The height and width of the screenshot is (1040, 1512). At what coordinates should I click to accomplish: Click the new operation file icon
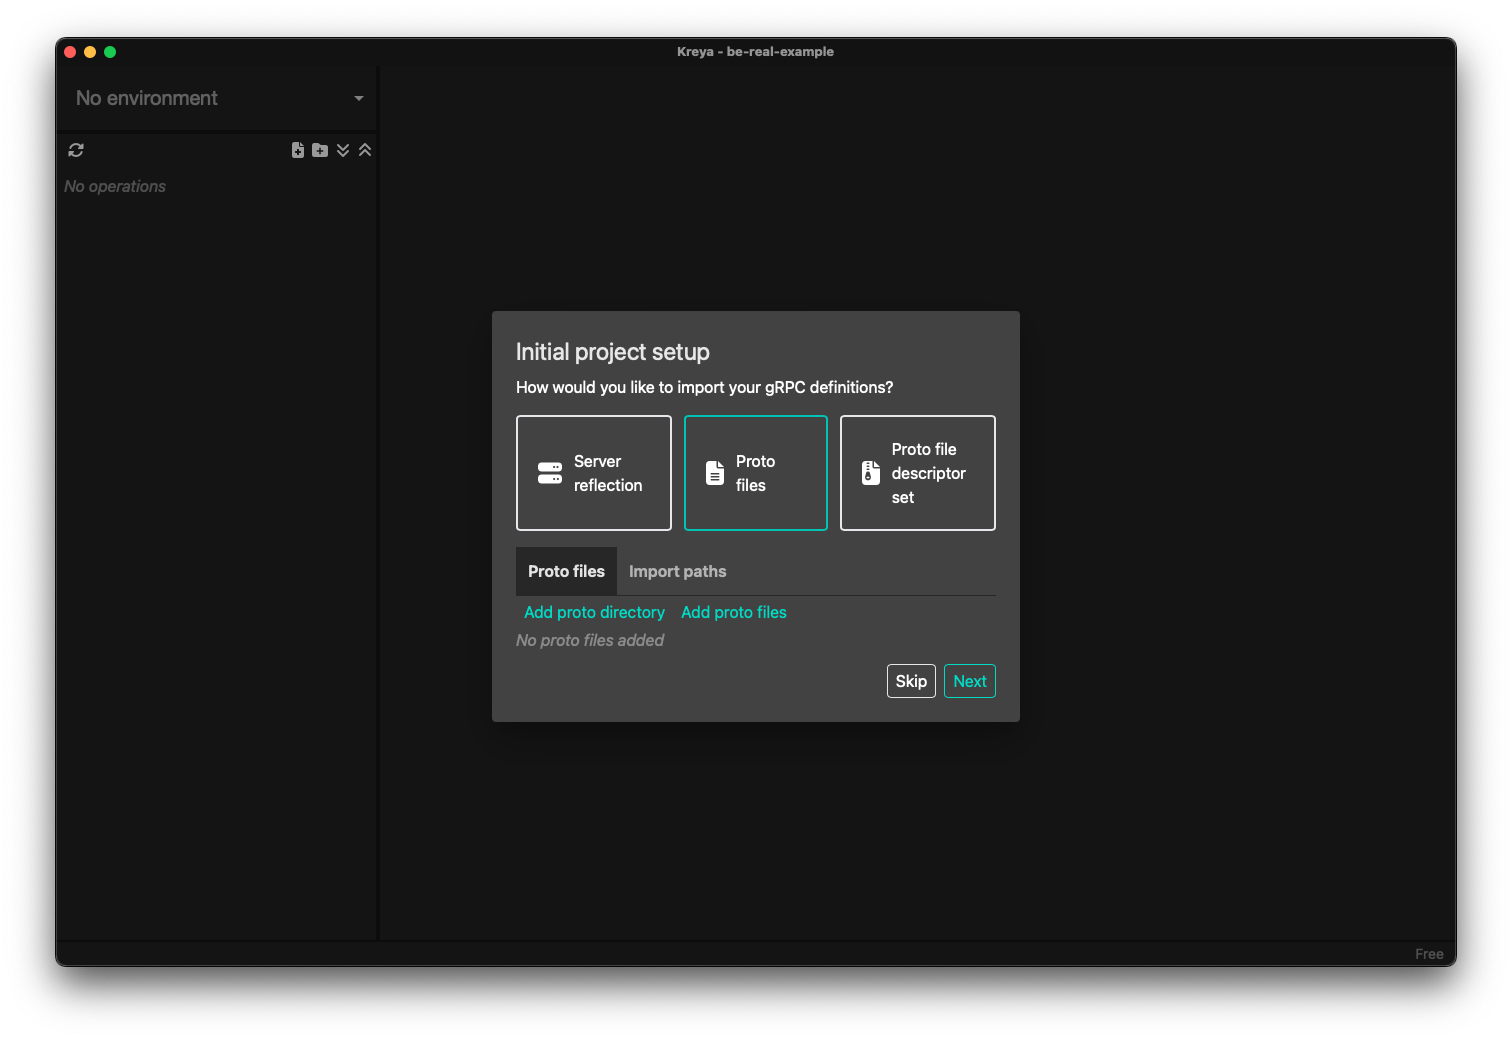(x=298, y=150)
